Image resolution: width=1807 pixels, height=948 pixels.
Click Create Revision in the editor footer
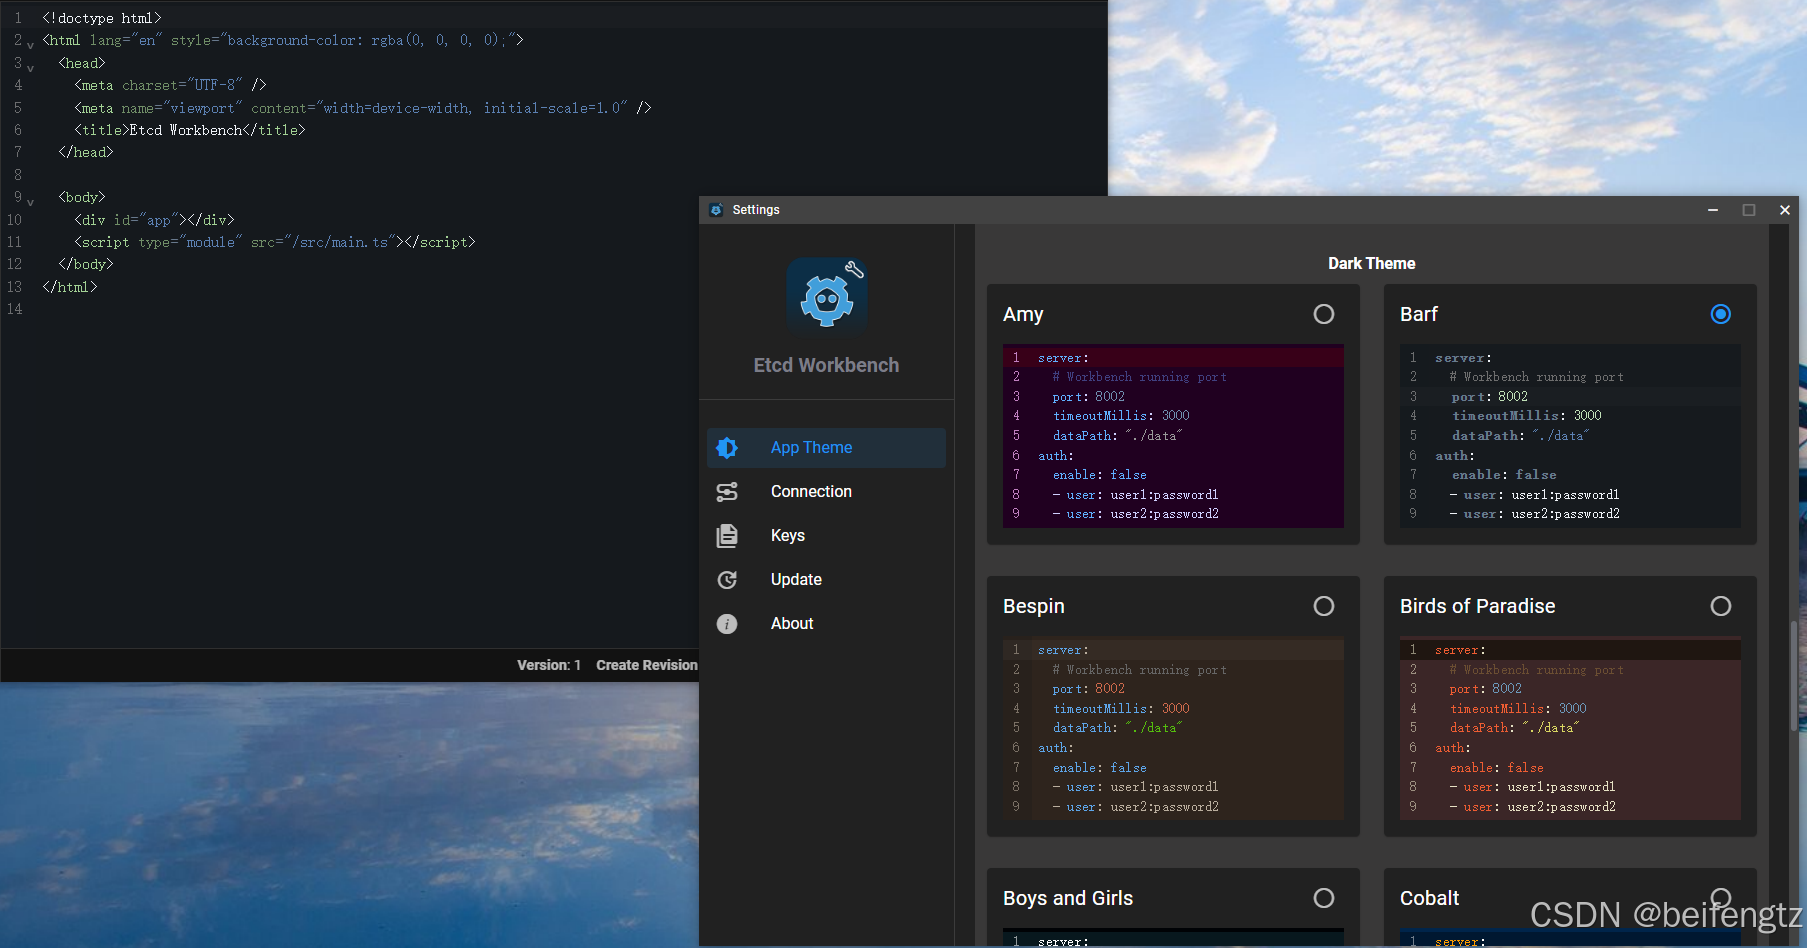click(x=647, y=665)
